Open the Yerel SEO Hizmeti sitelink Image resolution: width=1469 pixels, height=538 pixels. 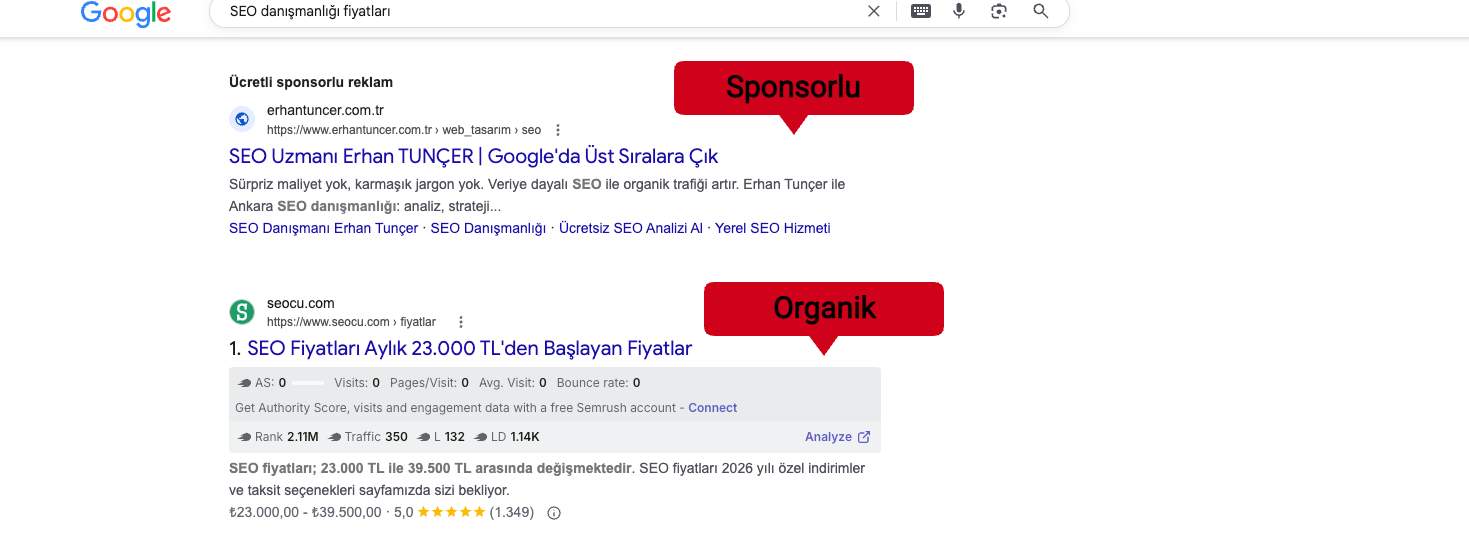point(773,228)
